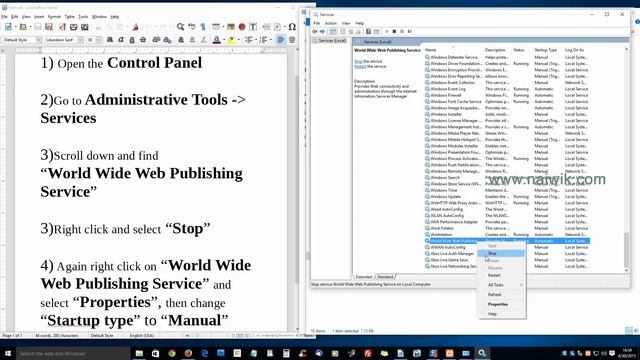This screenshot has width=640, height=360.
Task: Expand All Tasks submenu in context menu
Action: click(501, 284)
